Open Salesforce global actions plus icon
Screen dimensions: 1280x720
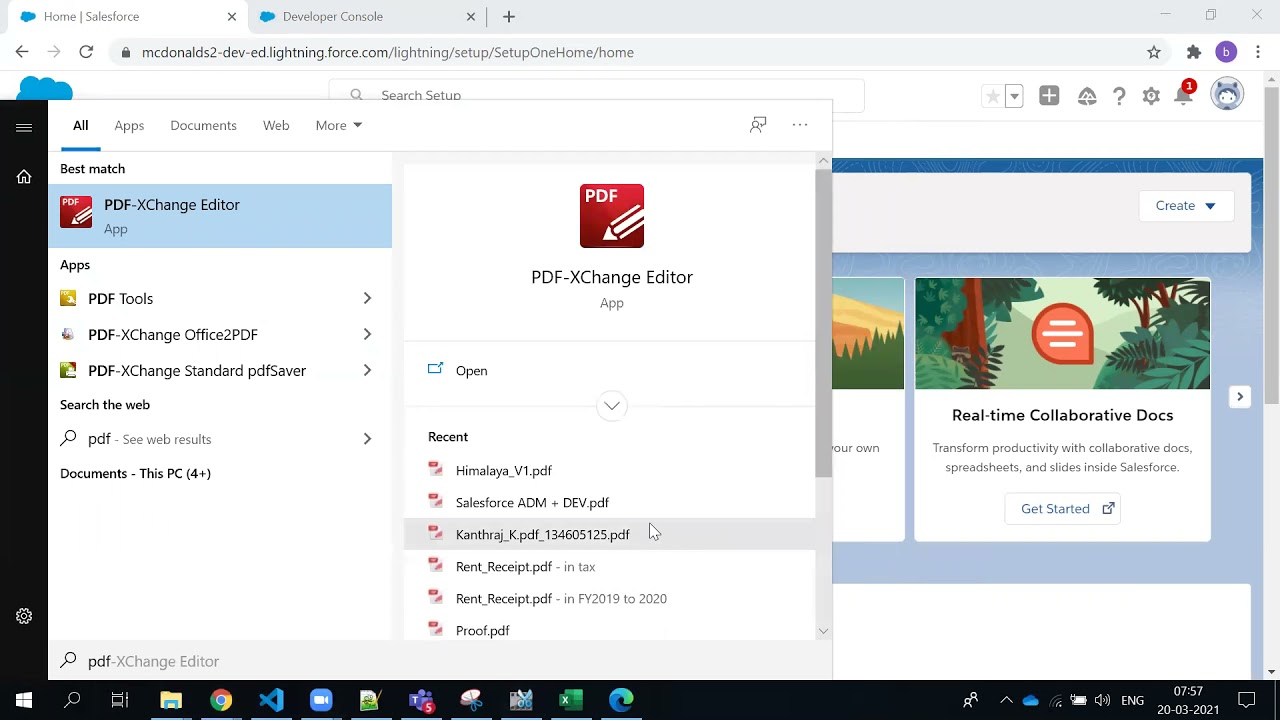(x=1049, y=96)
